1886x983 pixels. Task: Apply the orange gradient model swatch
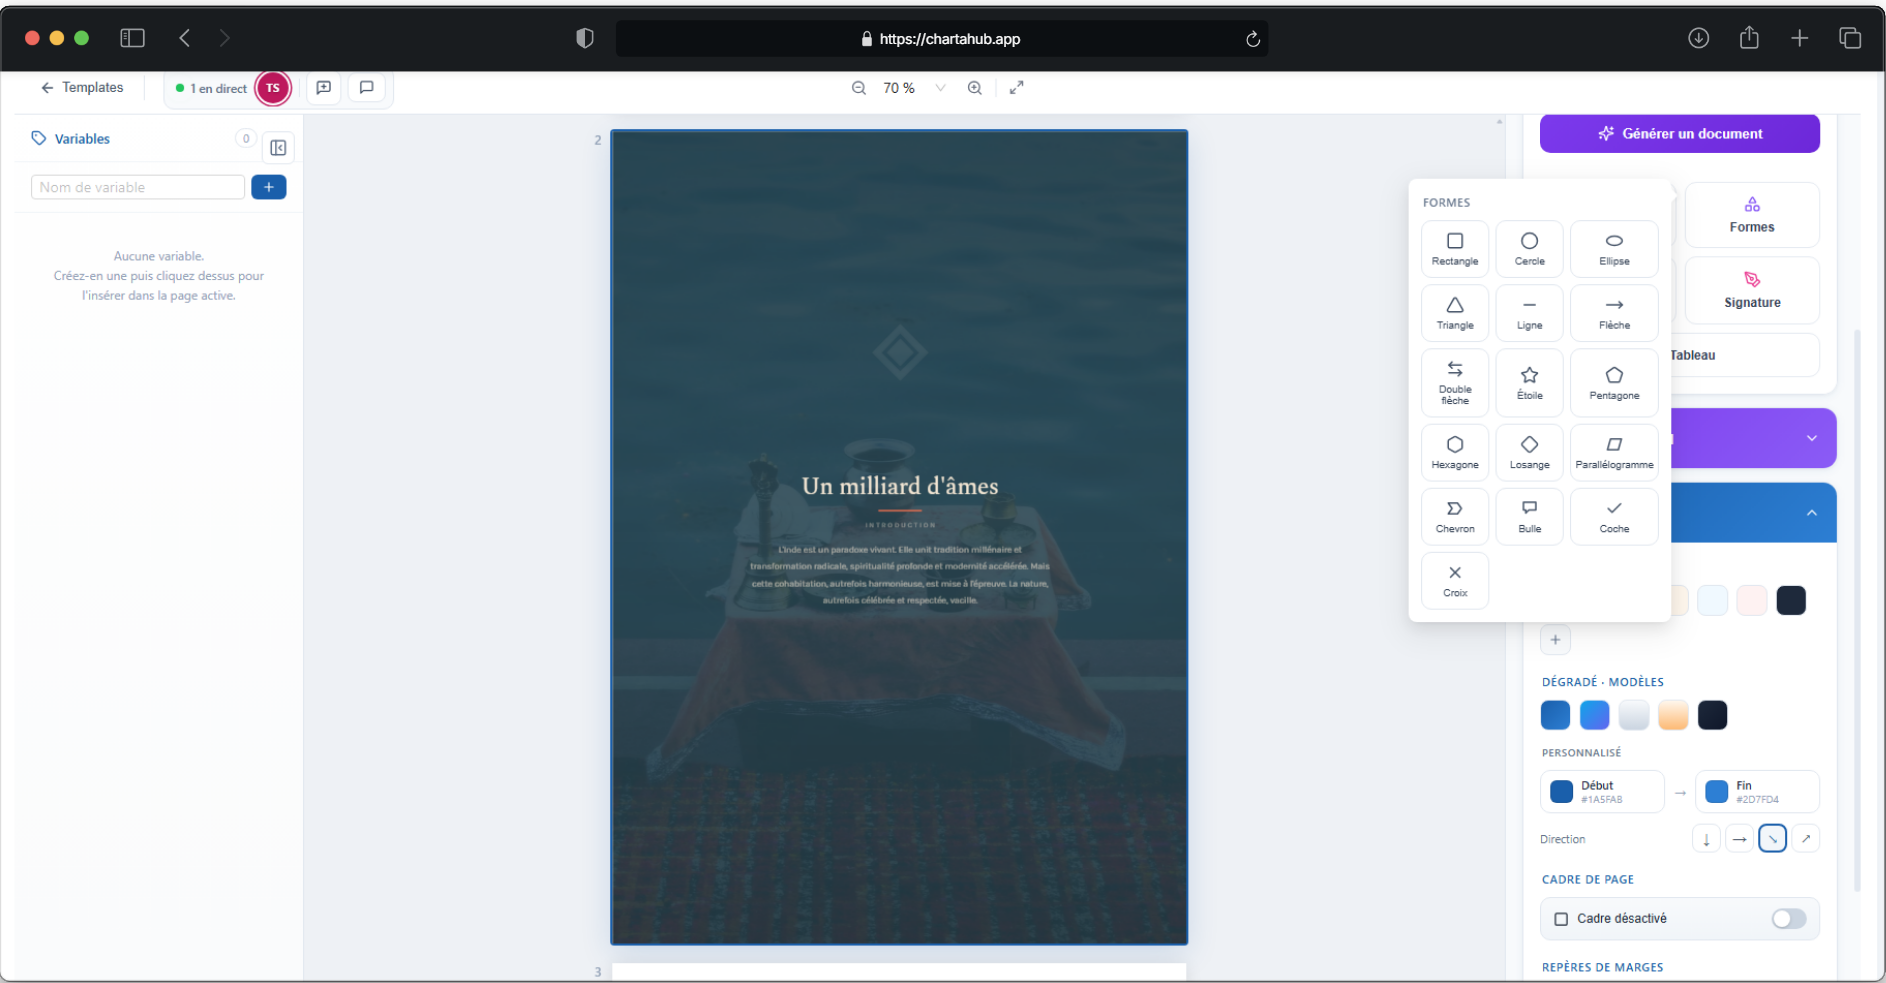[x=1673, y=715]
